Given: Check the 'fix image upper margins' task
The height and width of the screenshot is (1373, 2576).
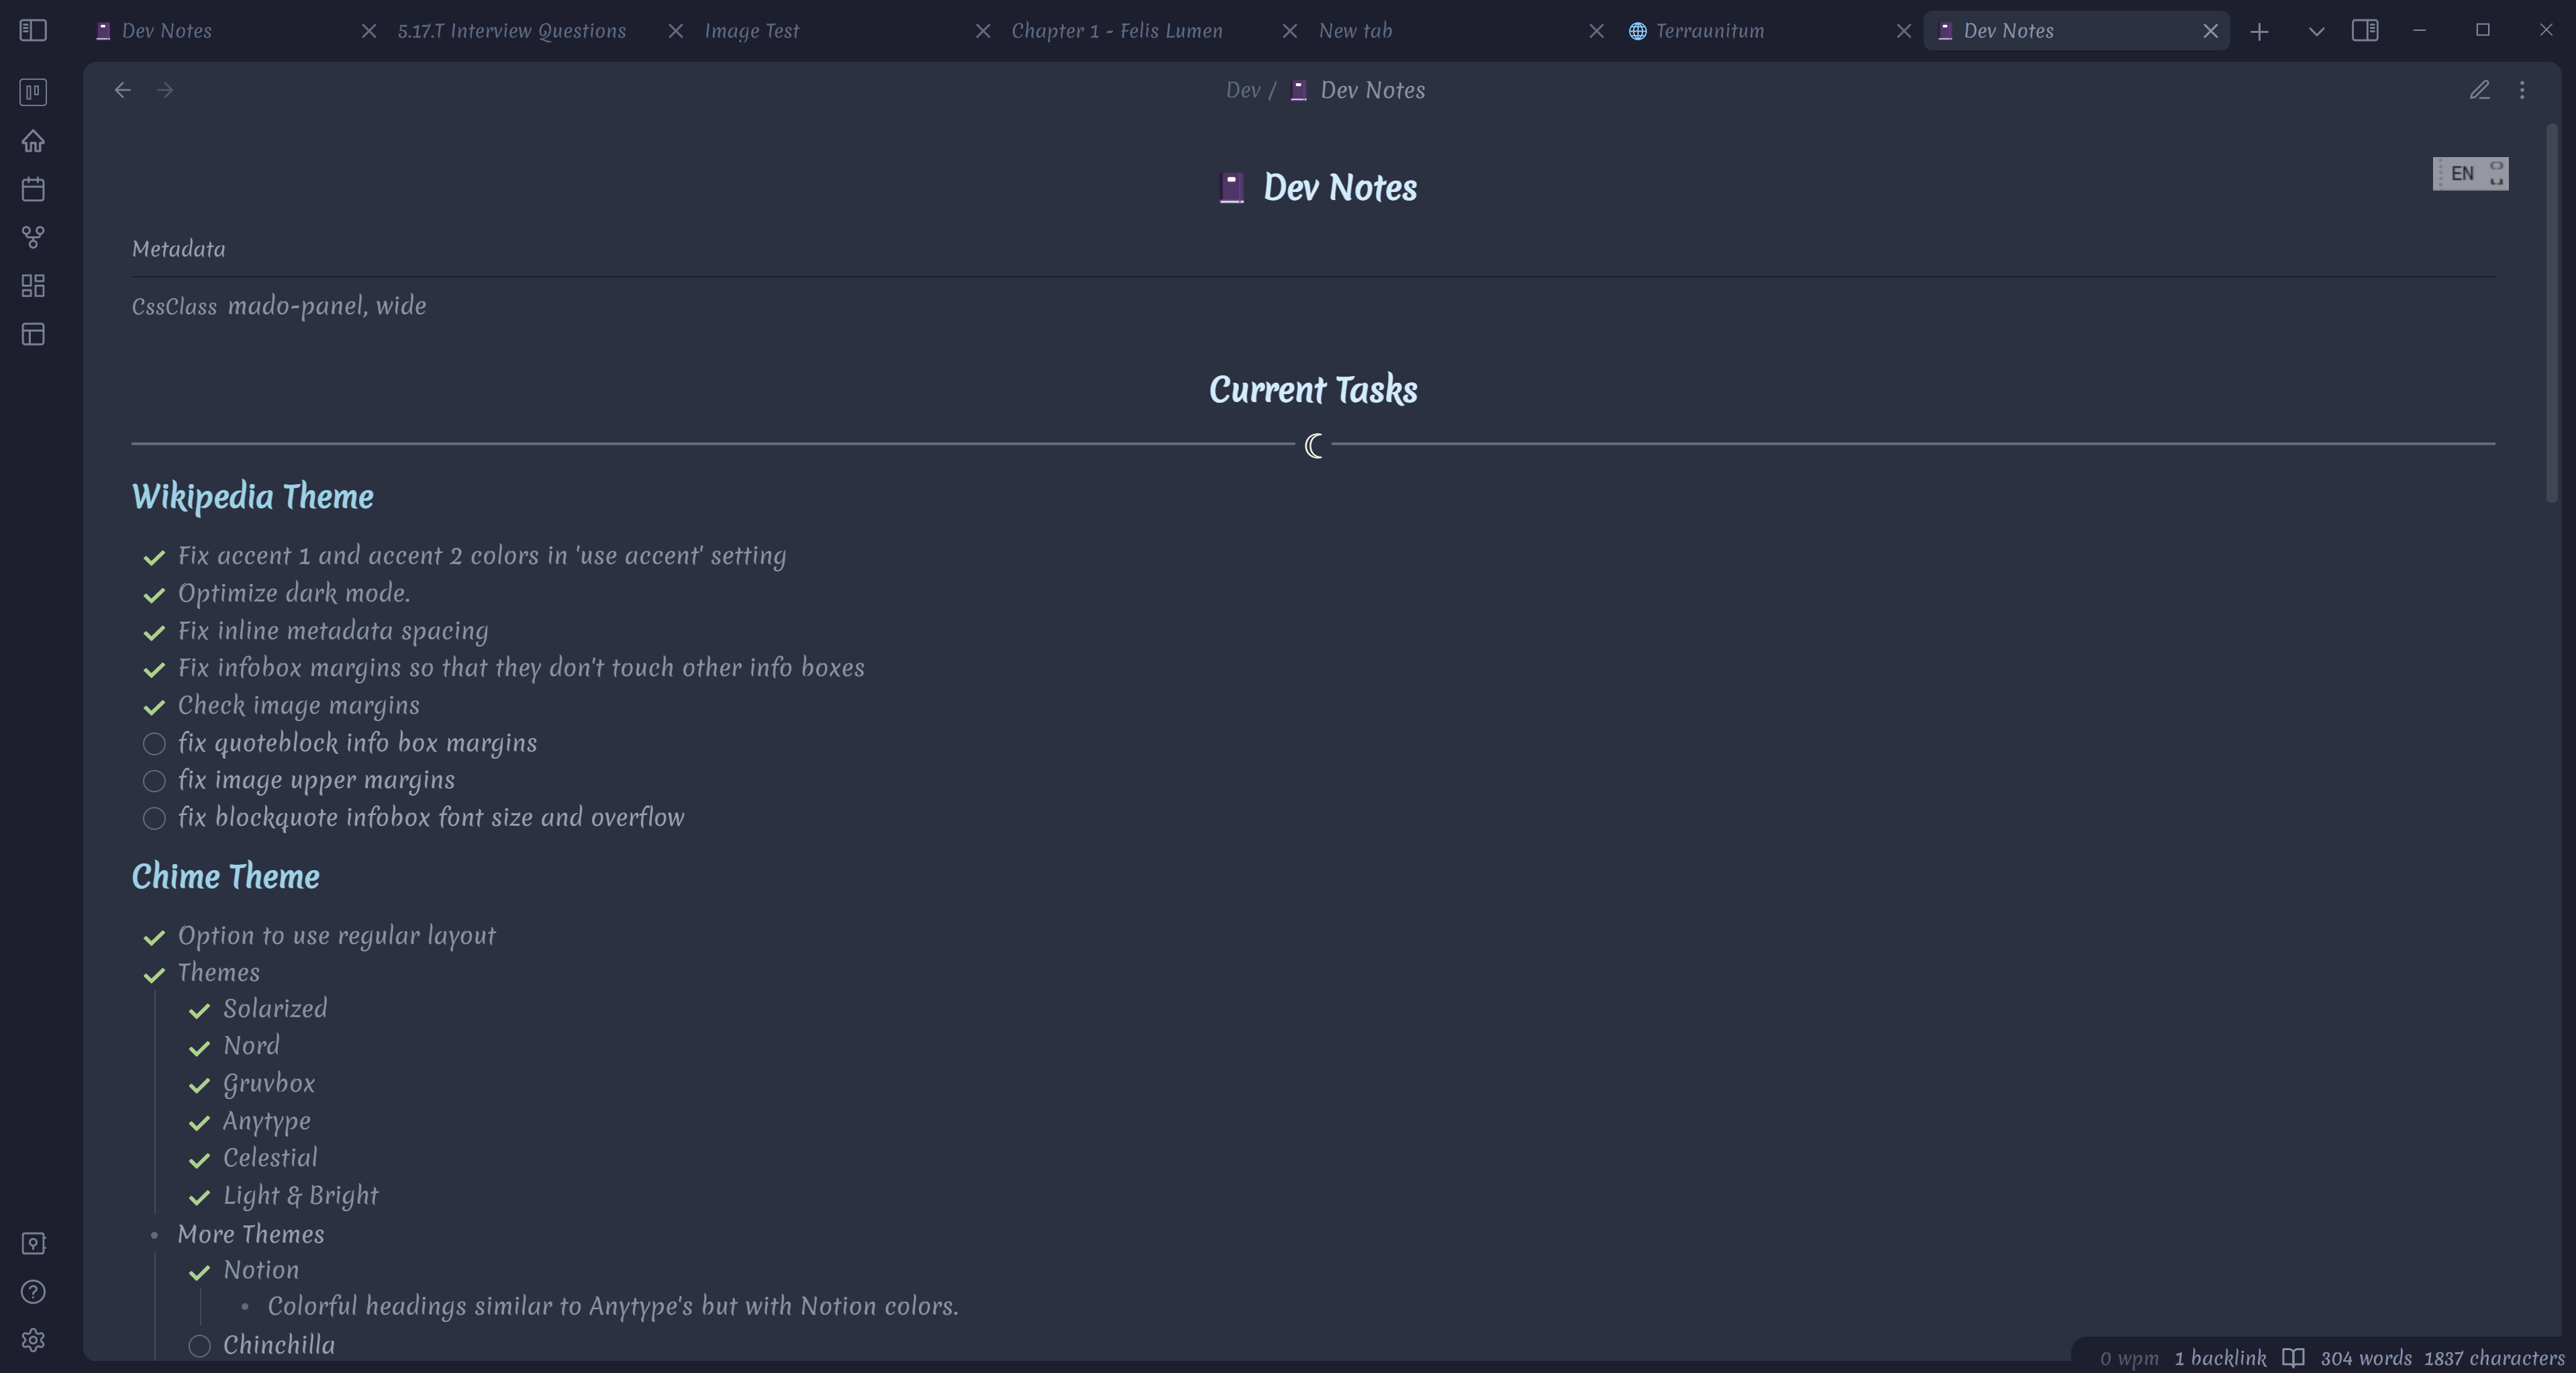Looking at the screenshot, I should [x=154, y=781].
